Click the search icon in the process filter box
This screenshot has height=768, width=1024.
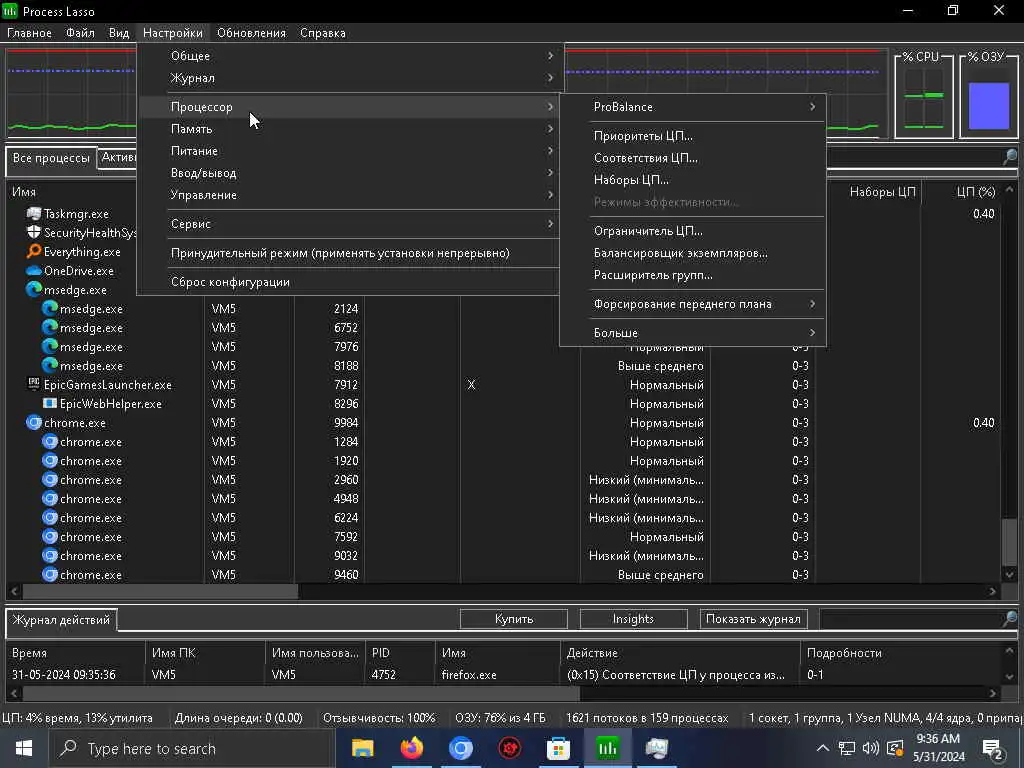tap(1010, 157)
